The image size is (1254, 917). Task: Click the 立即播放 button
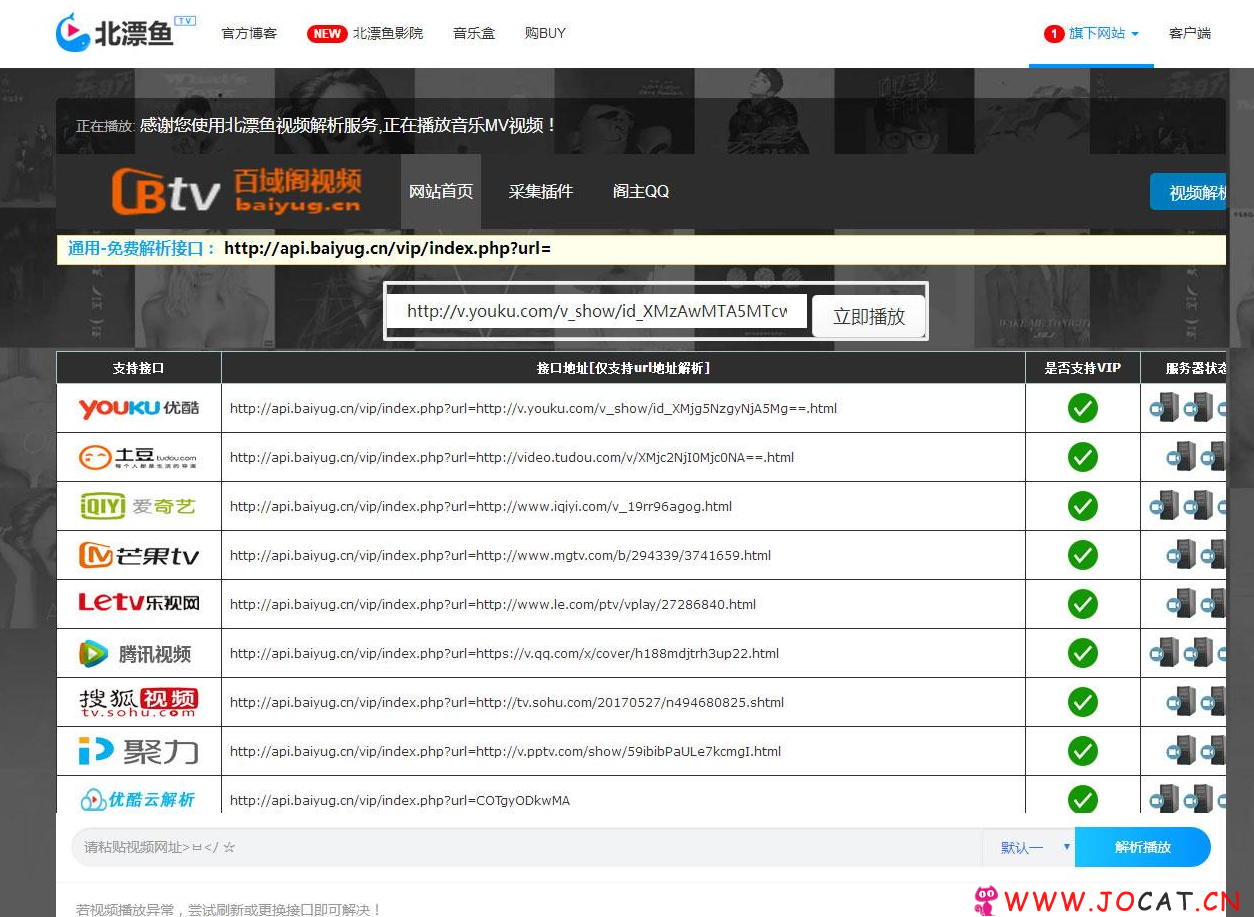[869, 316]
